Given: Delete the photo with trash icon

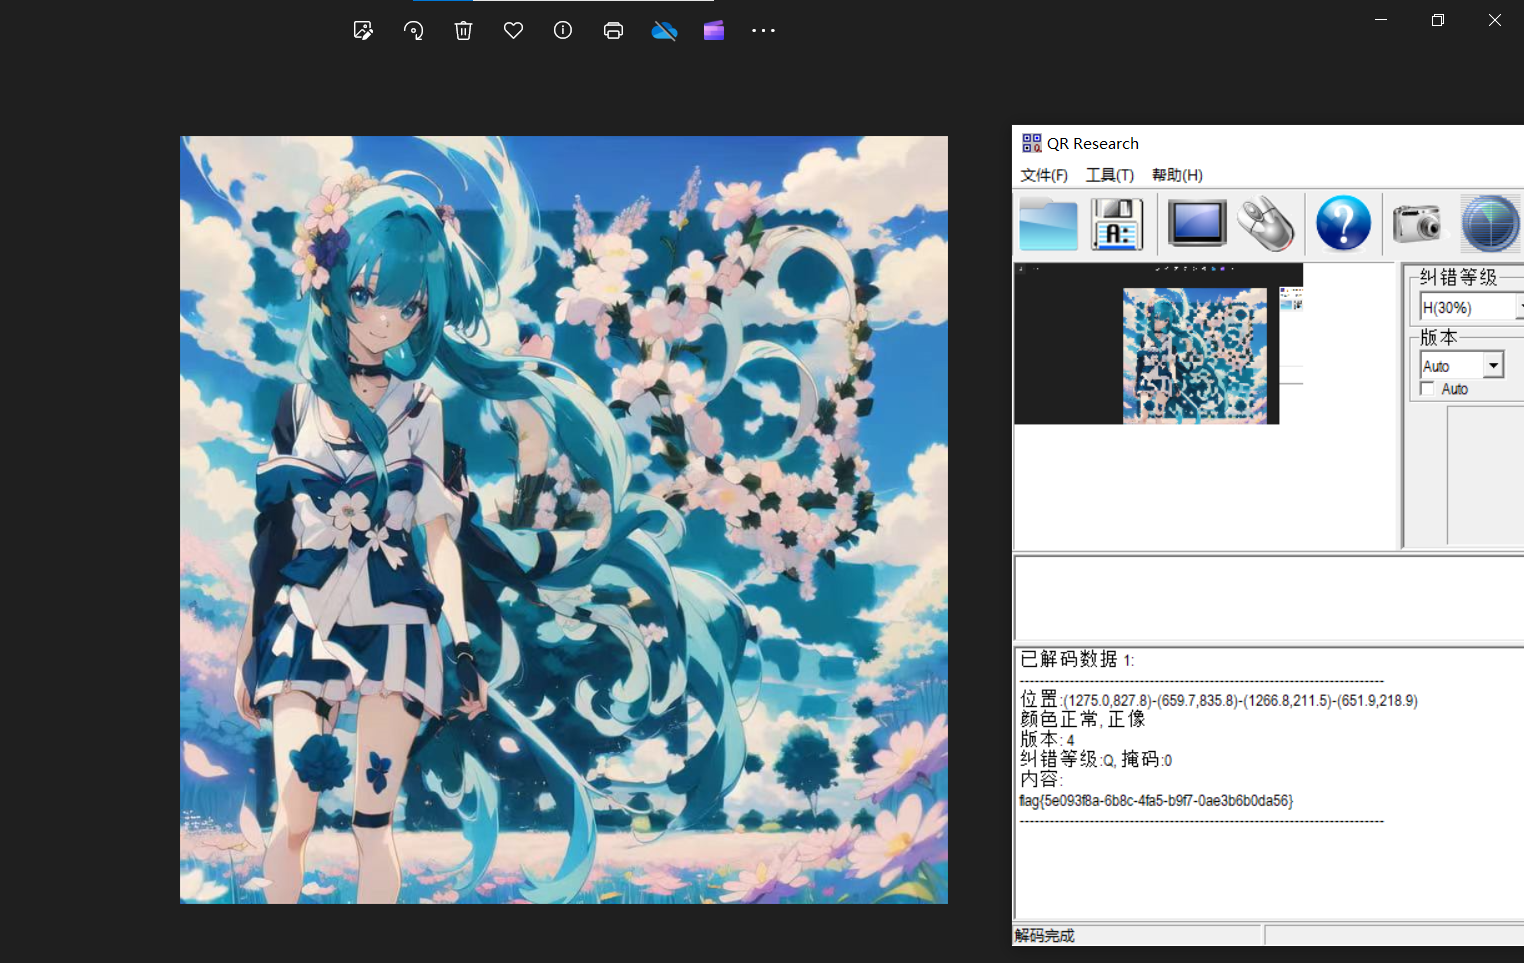Looking at the screenshot, I should coord(463,31).
